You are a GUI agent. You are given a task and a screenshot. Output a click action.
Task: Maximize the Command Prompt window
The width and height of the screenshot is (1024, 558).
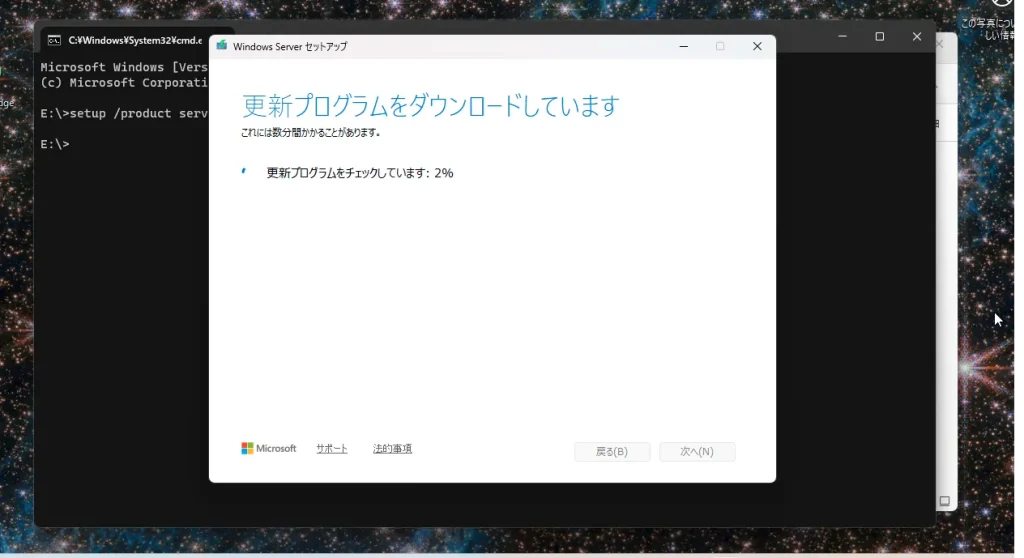pos(880,37)
